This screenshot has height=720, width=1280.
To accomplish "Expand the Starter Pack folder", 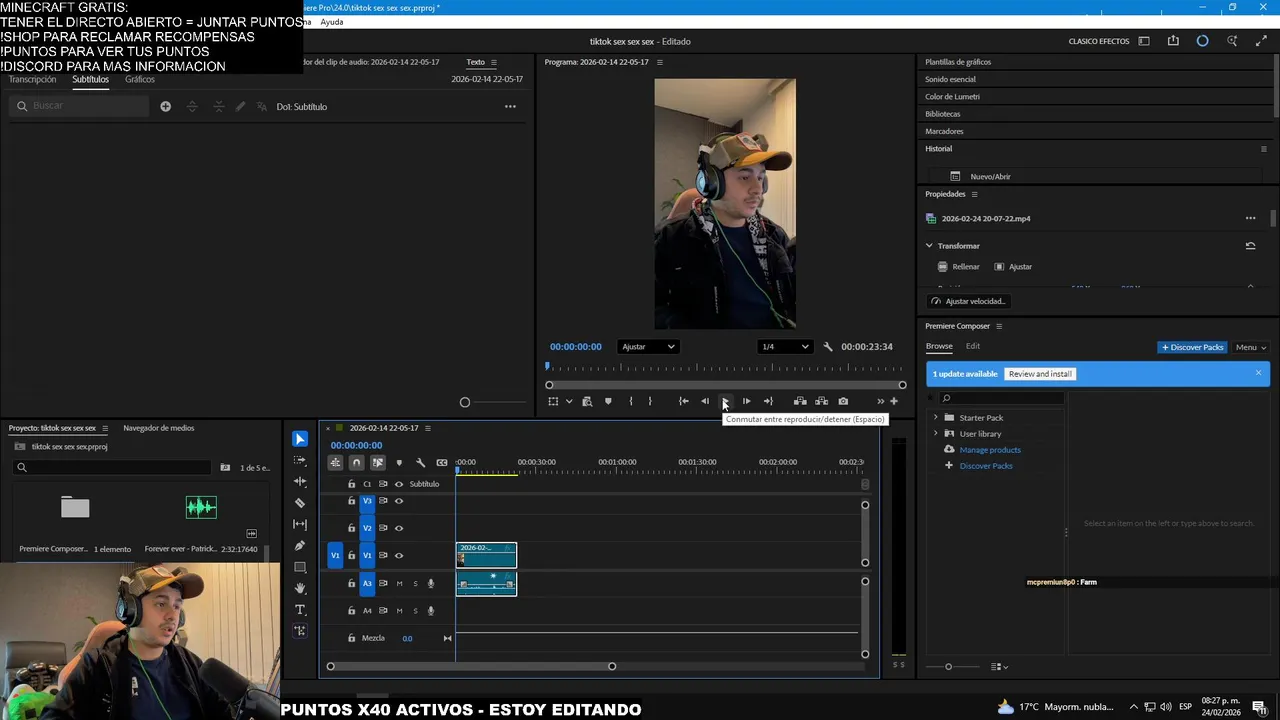I will point(936,417).
